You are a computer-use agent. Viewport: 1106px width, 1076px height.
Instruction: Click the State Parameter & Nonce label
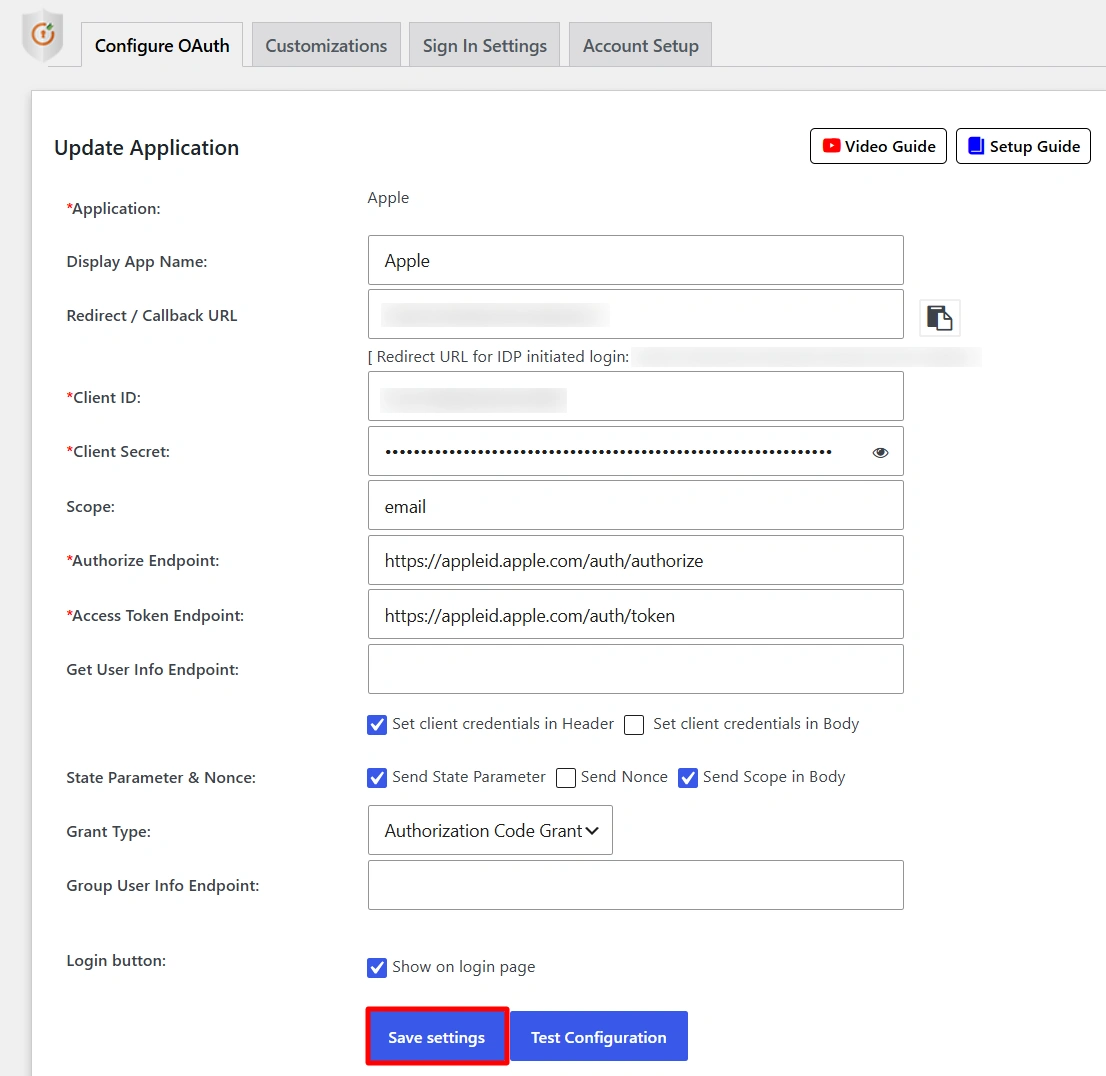161,778
